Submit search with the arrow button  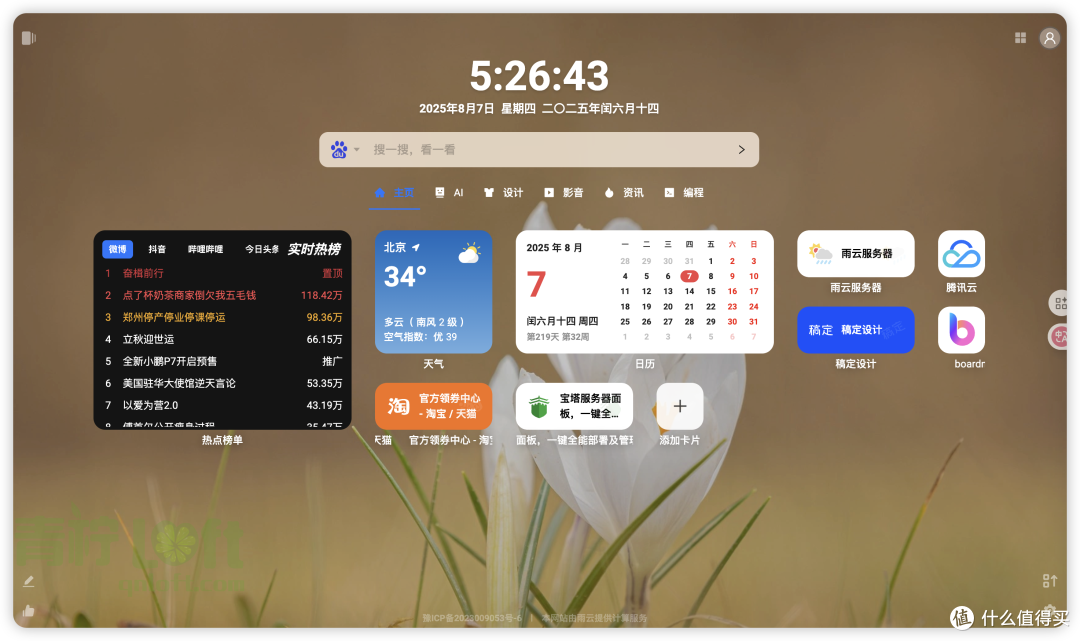[x=741, y=149]
